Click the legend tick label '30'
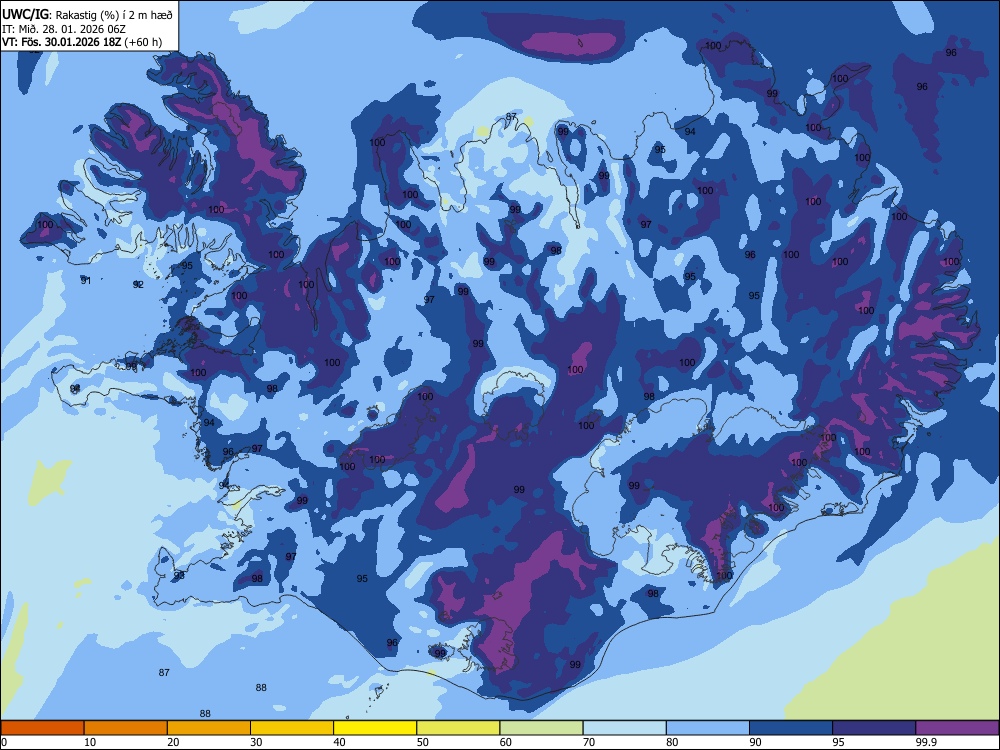 point(256,742)
